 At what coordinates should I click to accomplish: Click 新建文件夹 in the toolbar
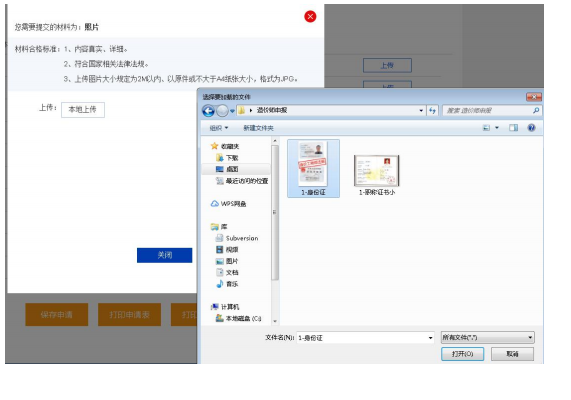[x=258, y=128]
